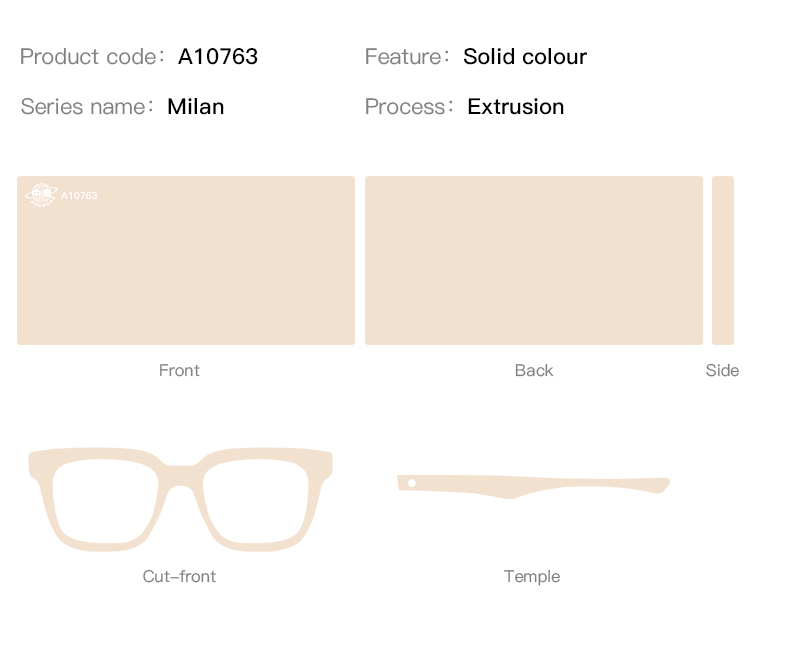Click the Solid colour feature text
The image size is (790, 645).
[x=525, y=56]
